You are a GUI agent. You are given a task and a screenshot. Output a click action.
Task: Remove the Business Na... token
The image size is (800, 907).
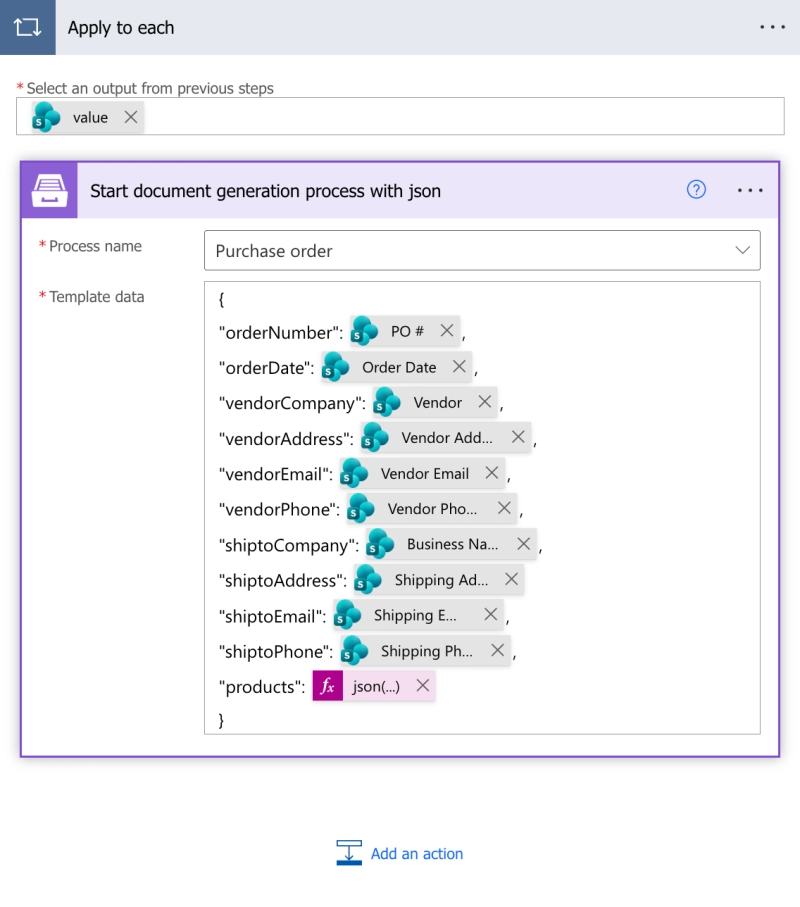coord(523,544)
